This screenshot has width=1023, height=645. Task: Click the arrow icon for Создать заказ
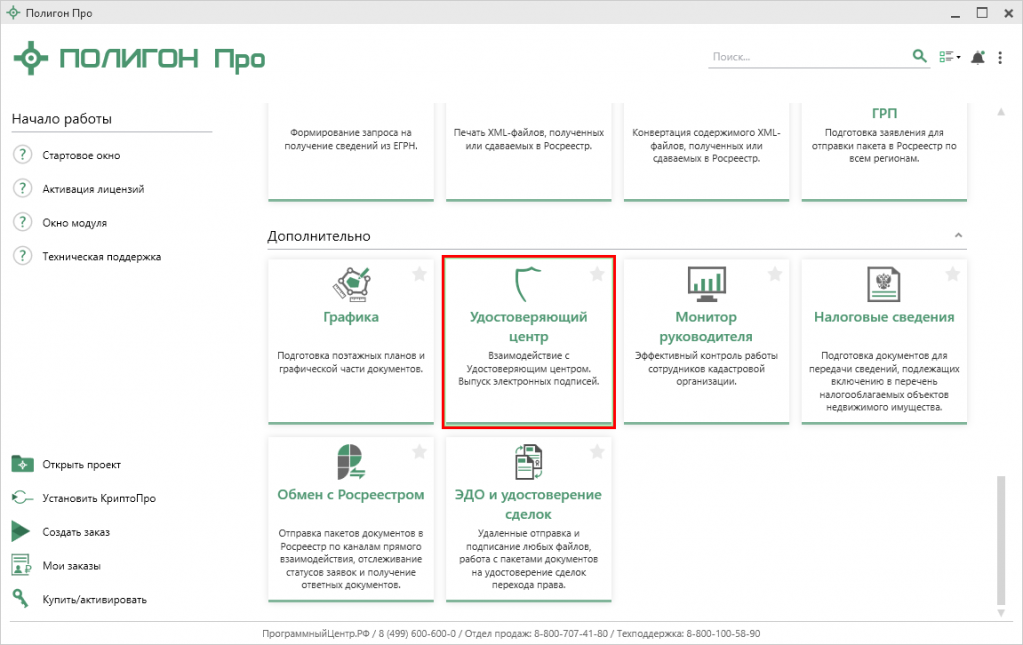(21, 532)
